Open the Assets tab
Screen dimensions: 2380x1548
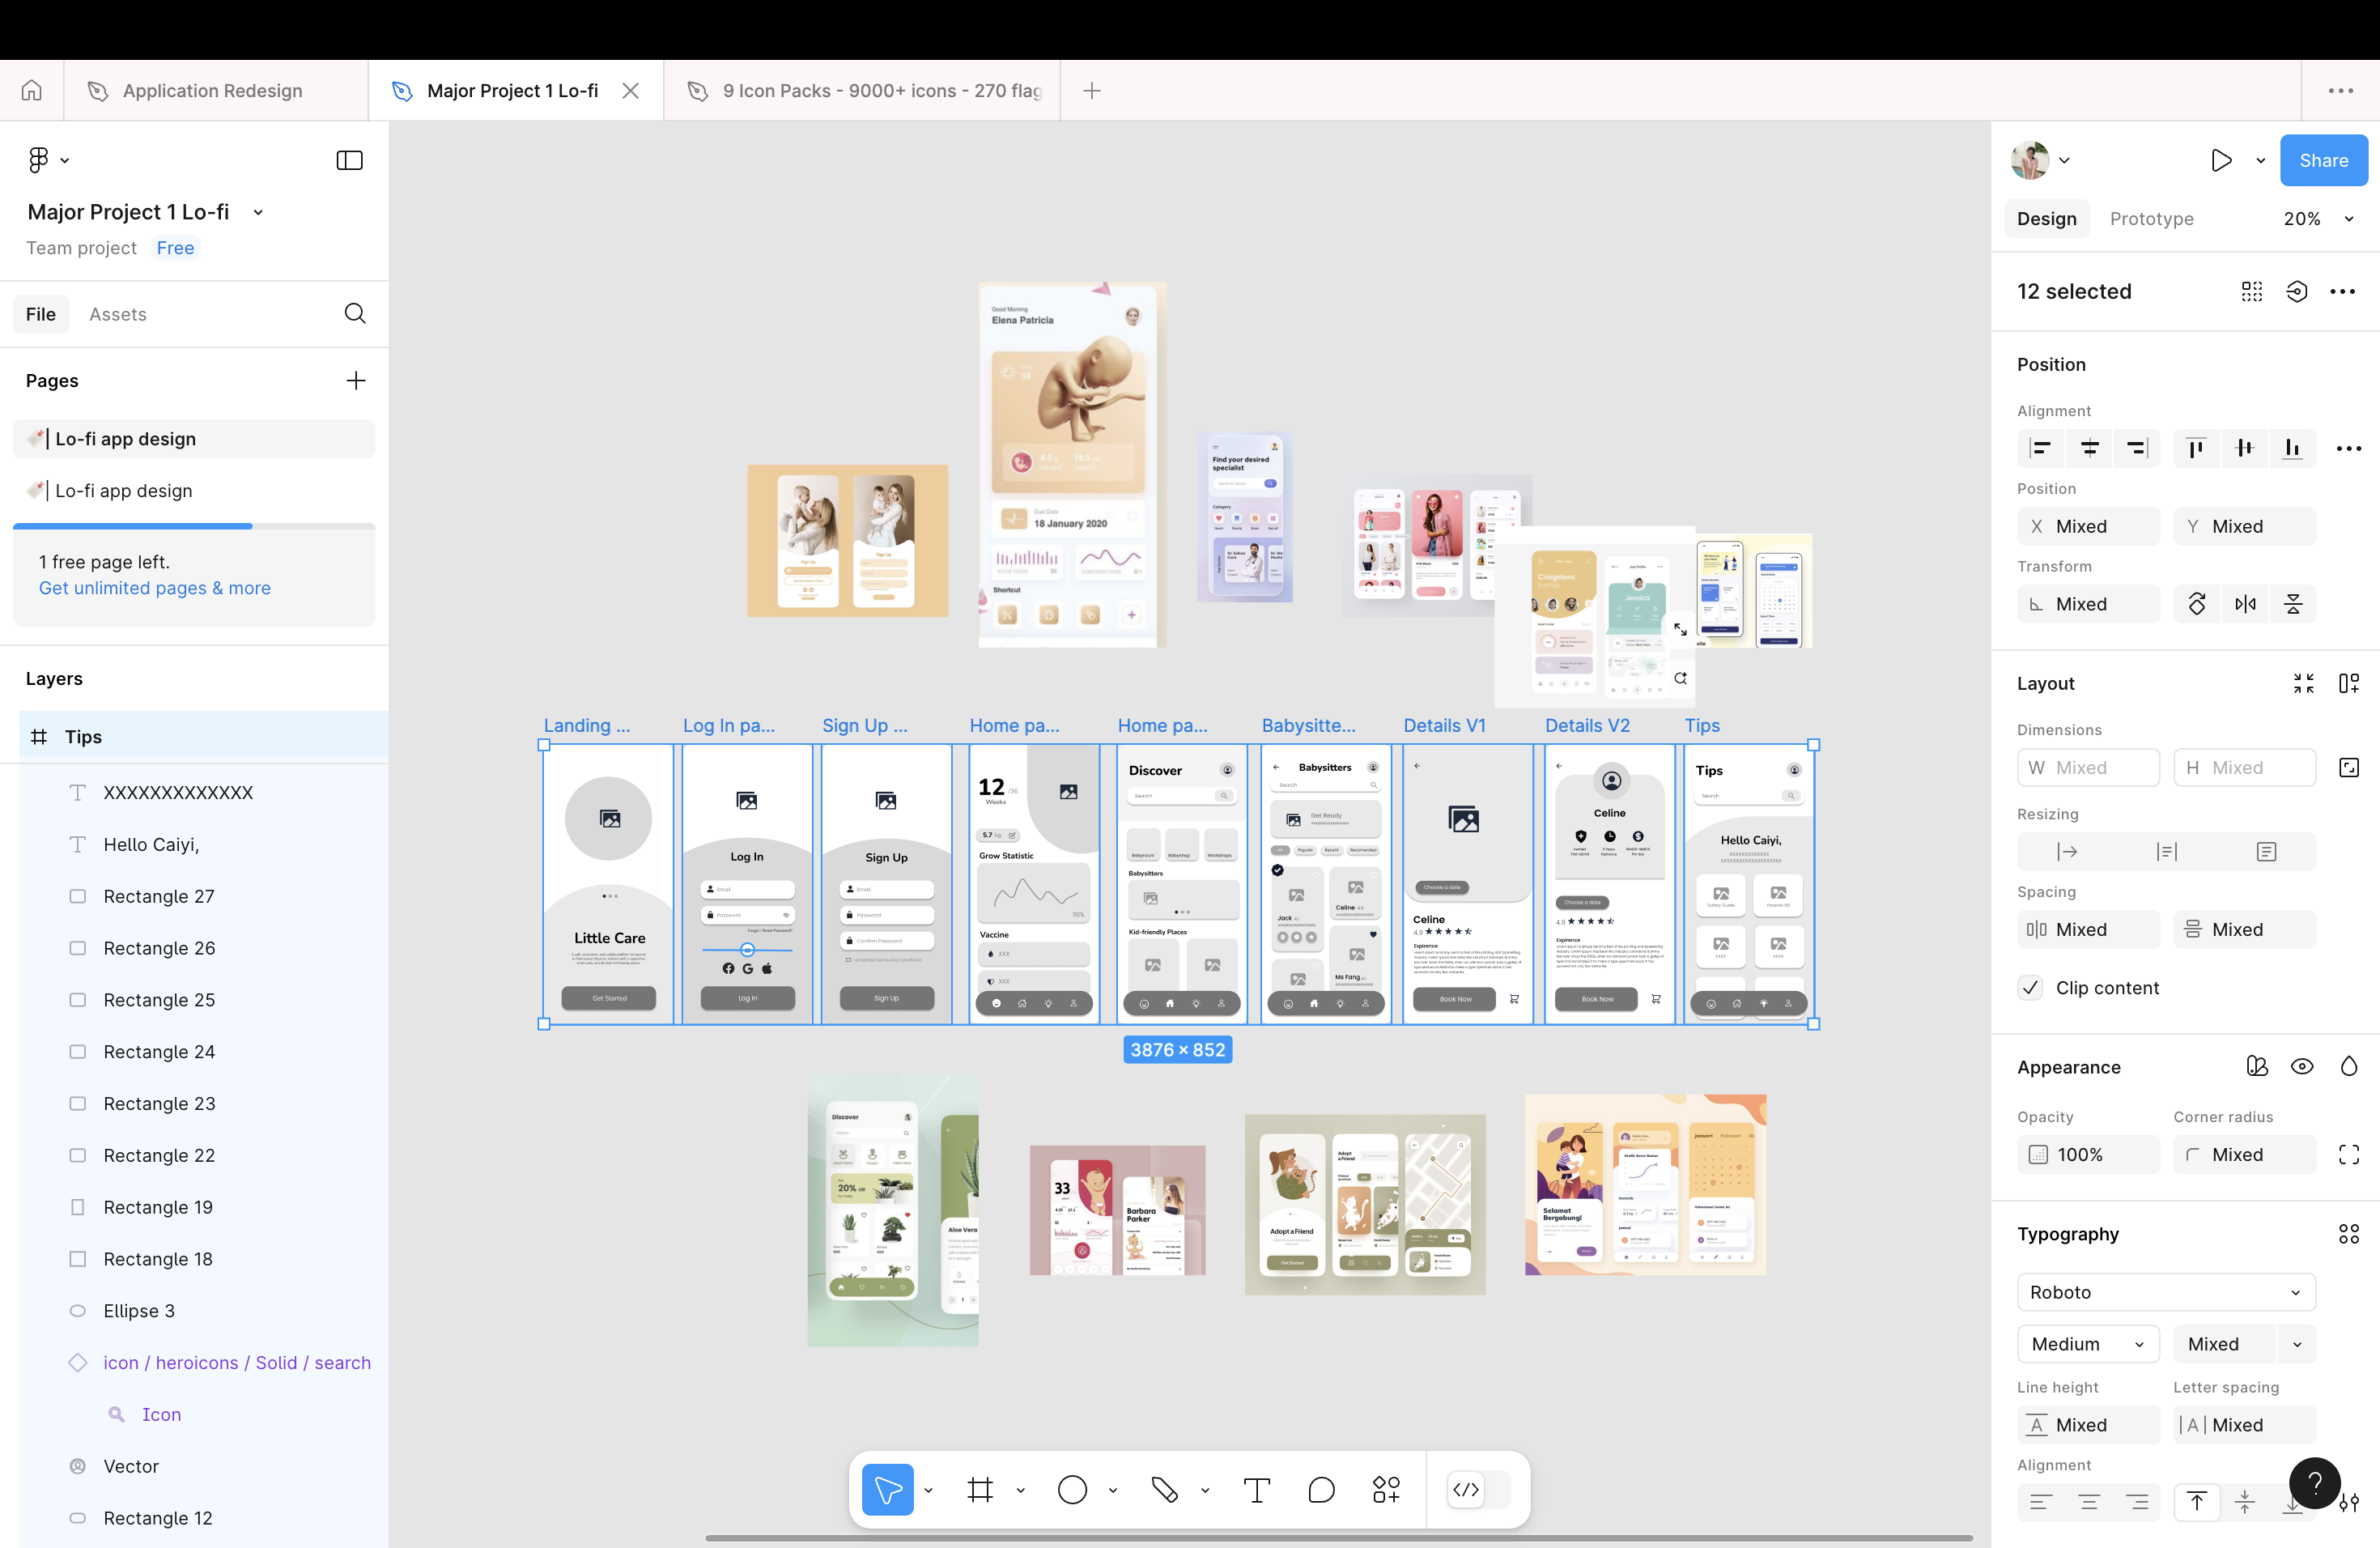pyautogui.click(x=117, y=314)
